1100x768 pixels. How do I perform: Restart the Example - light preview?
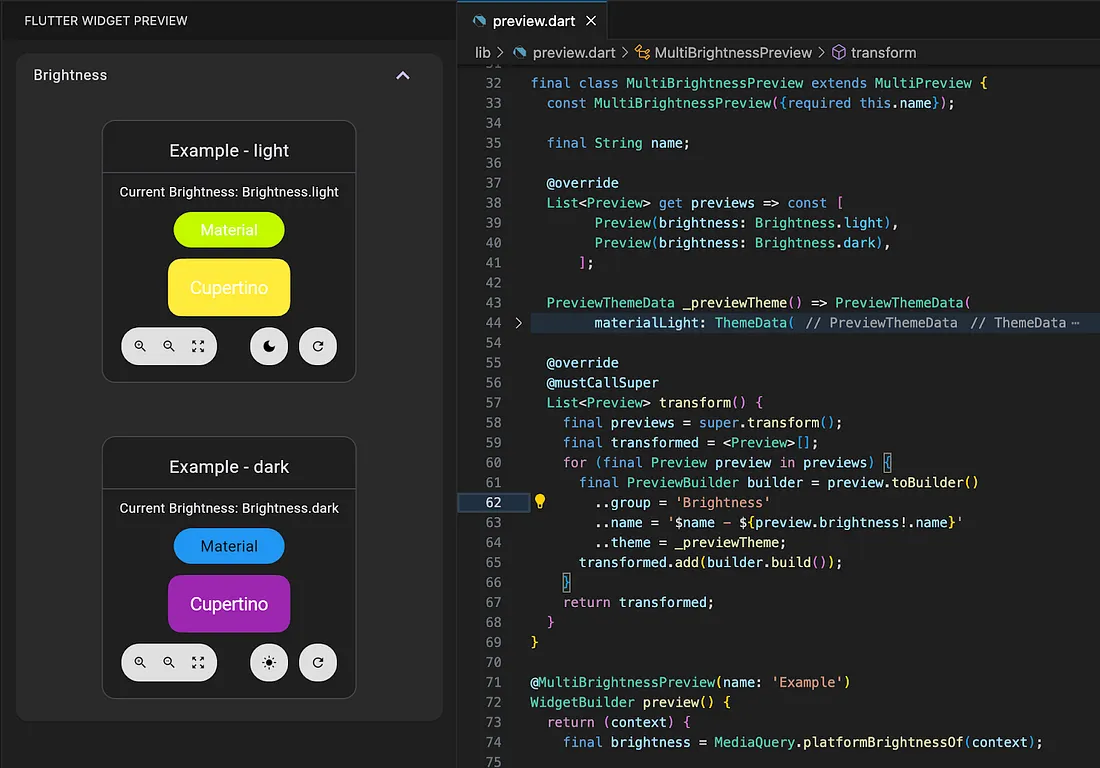click(318, 346)
